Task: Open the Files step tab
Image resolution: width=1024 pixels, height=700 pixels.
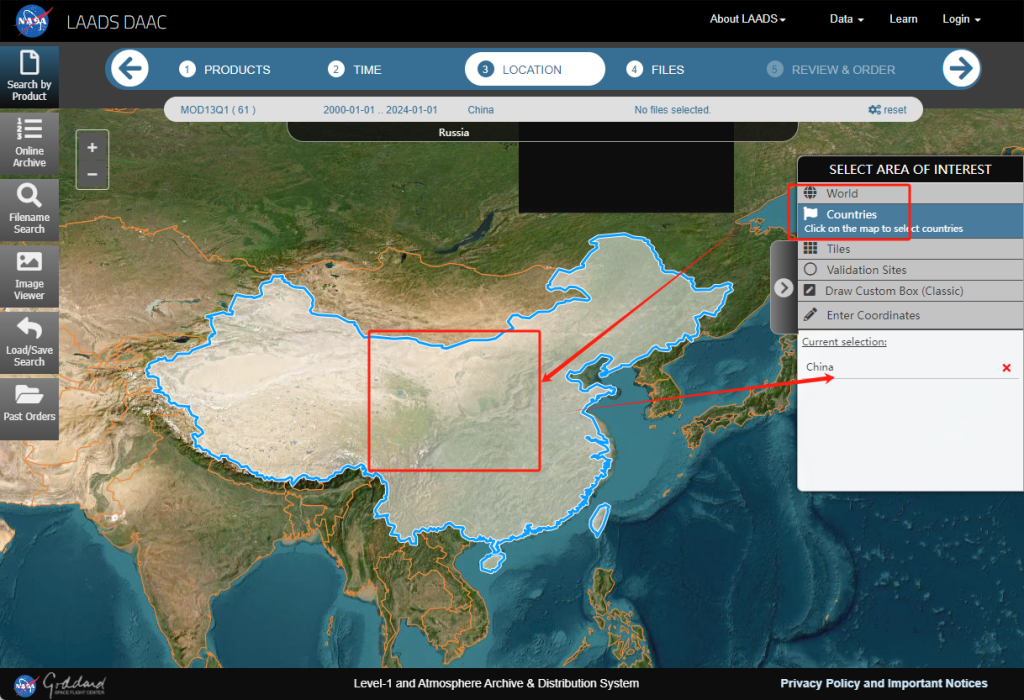Action: pos(656,69)
